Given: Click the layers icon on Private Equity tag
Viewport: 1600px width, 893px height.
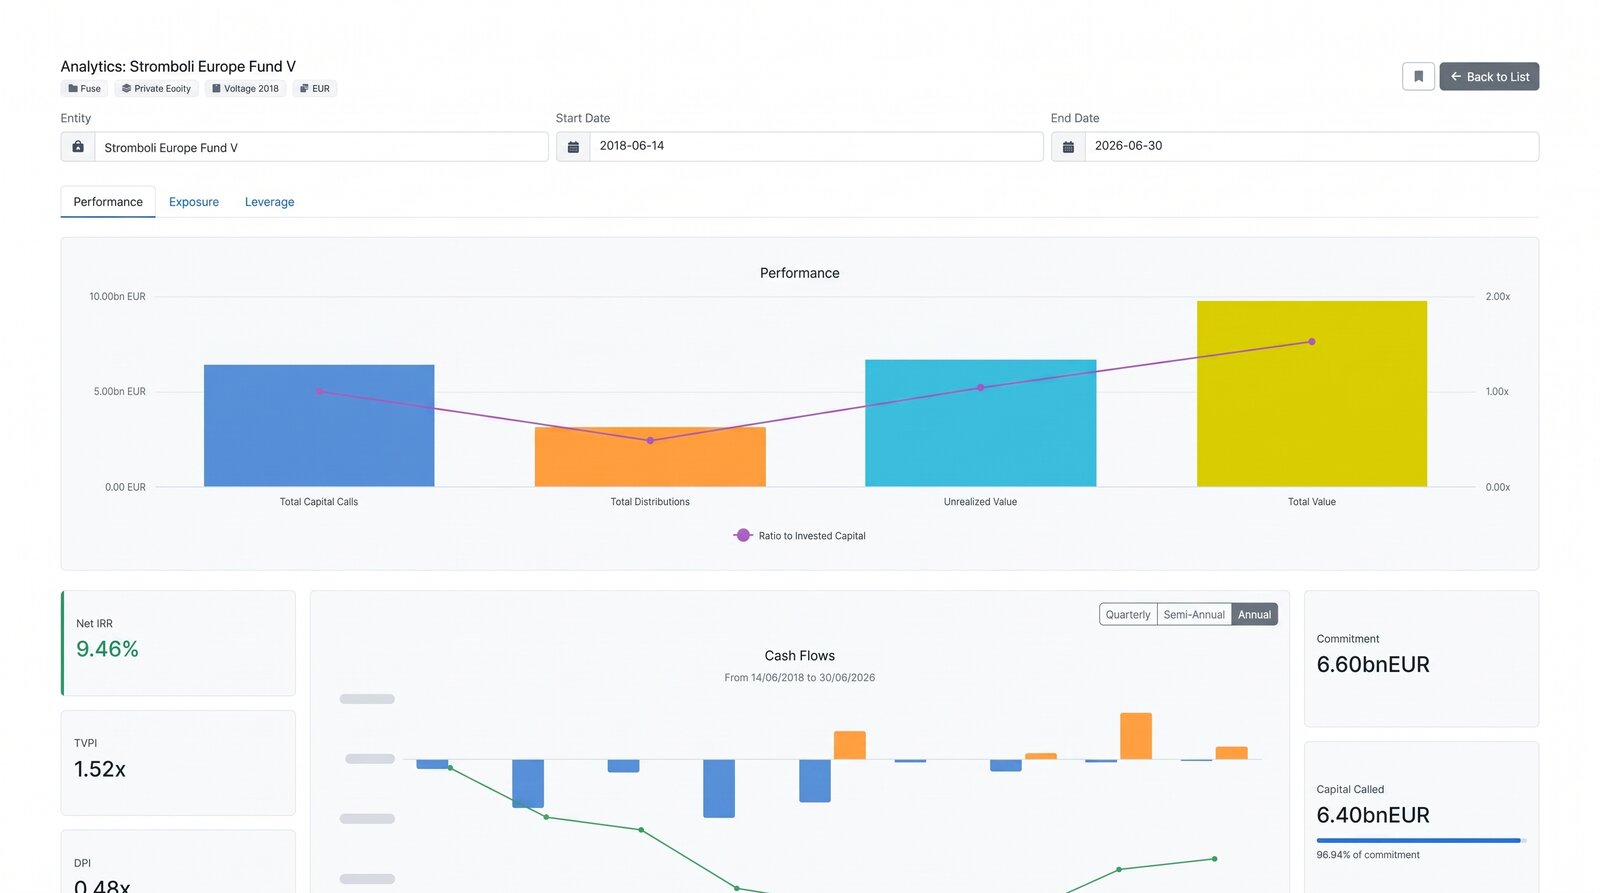Looking at the screenshot, I should [126, 89].
